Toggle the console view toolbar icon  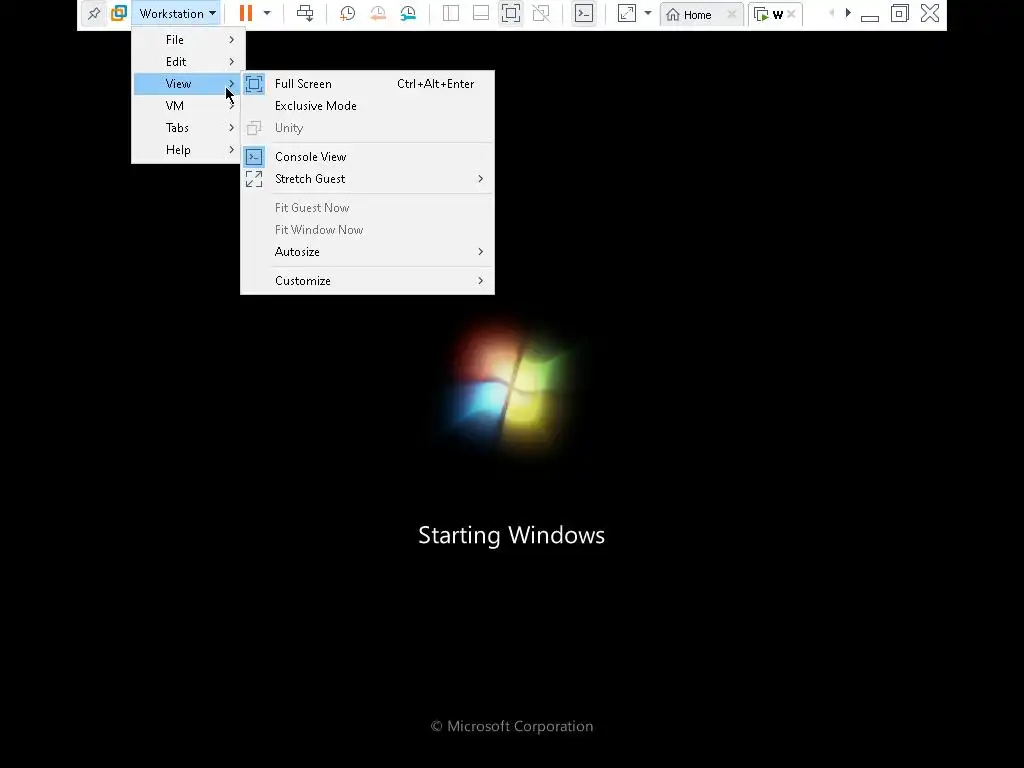point(584,13)
